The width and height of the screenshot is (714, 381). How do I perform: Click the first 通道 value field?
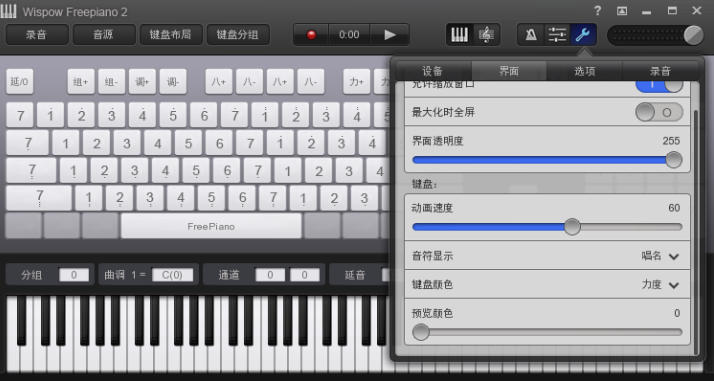pos(270,275)
